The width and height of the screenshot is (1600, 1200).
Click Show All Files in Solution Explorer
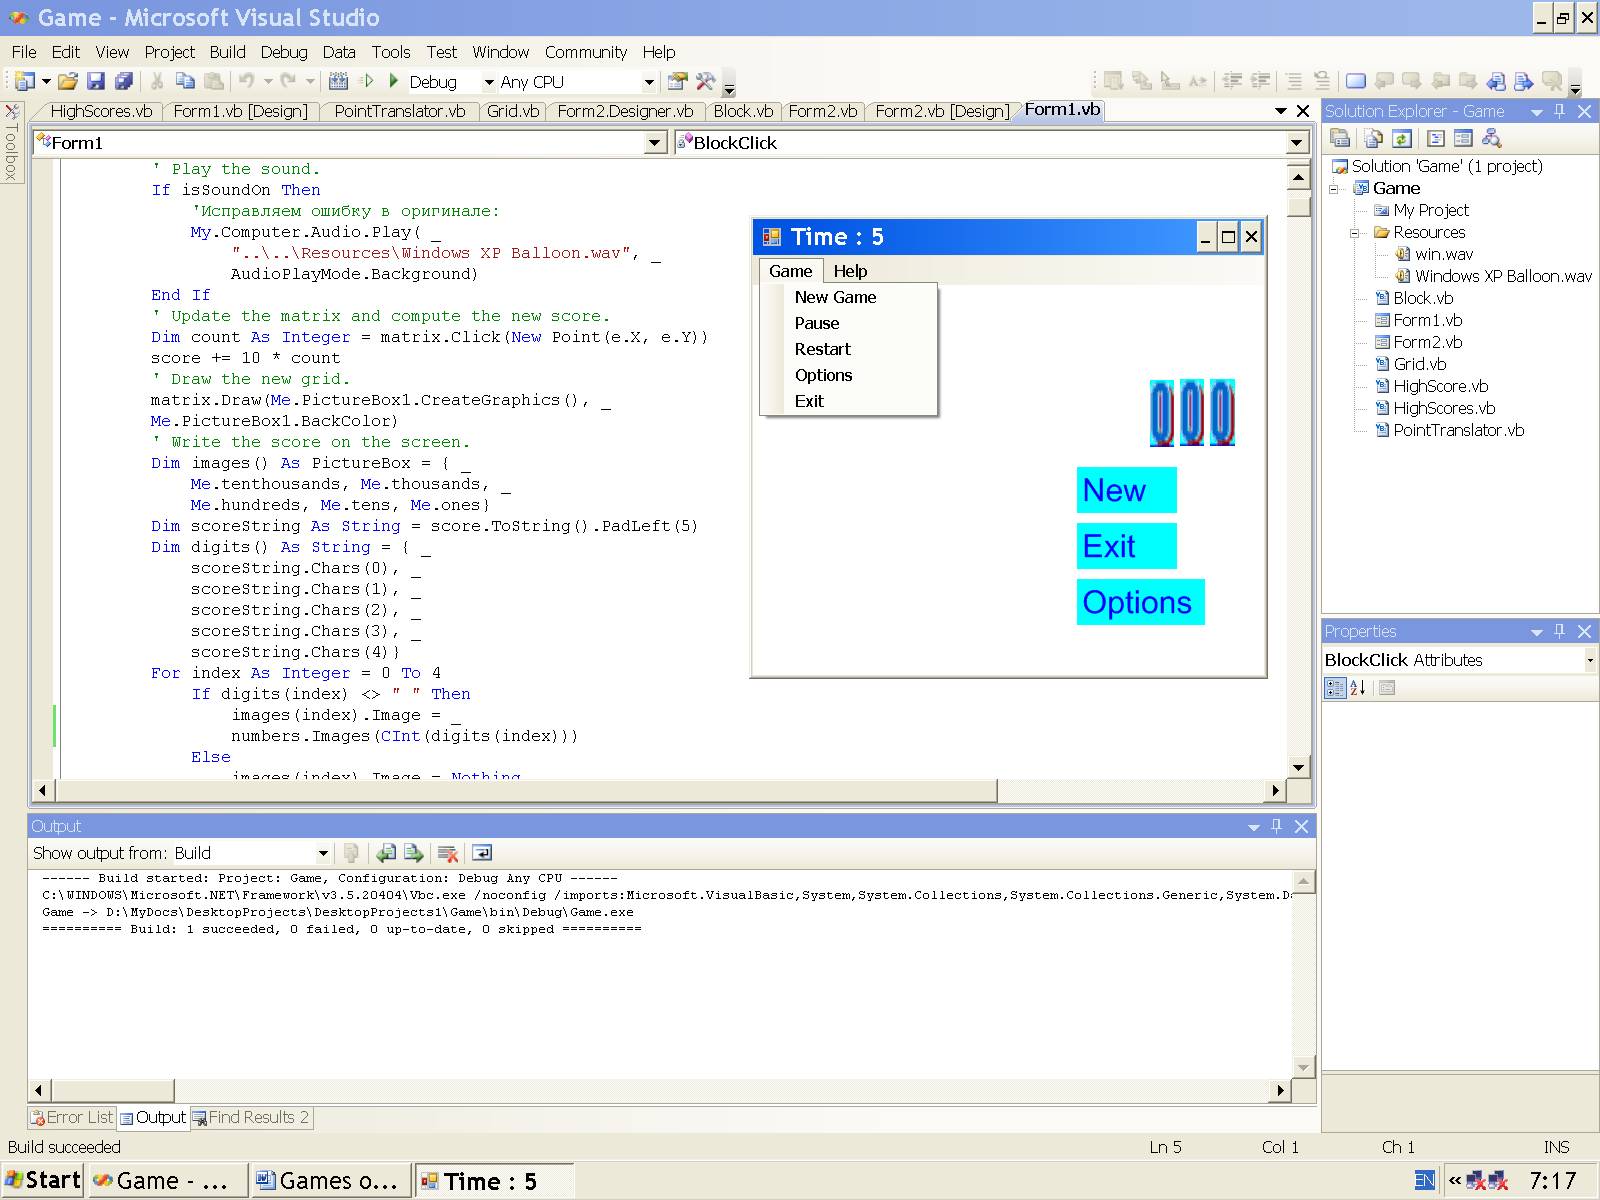[1373, 139]
